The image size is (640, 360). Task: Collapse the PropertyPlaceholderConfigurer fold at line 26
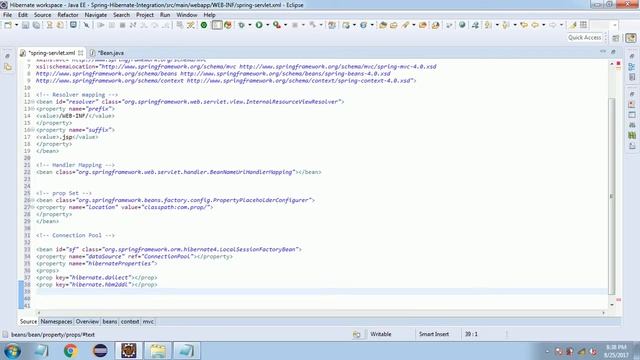33,200
